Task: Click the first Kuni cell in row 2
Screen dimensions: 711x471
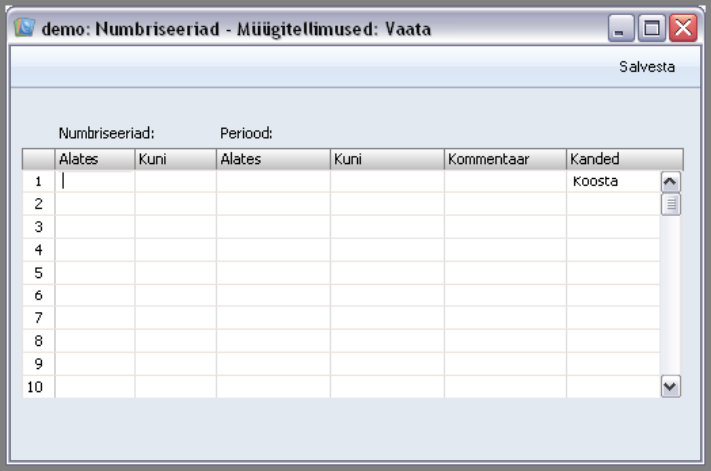Action: 175,204
